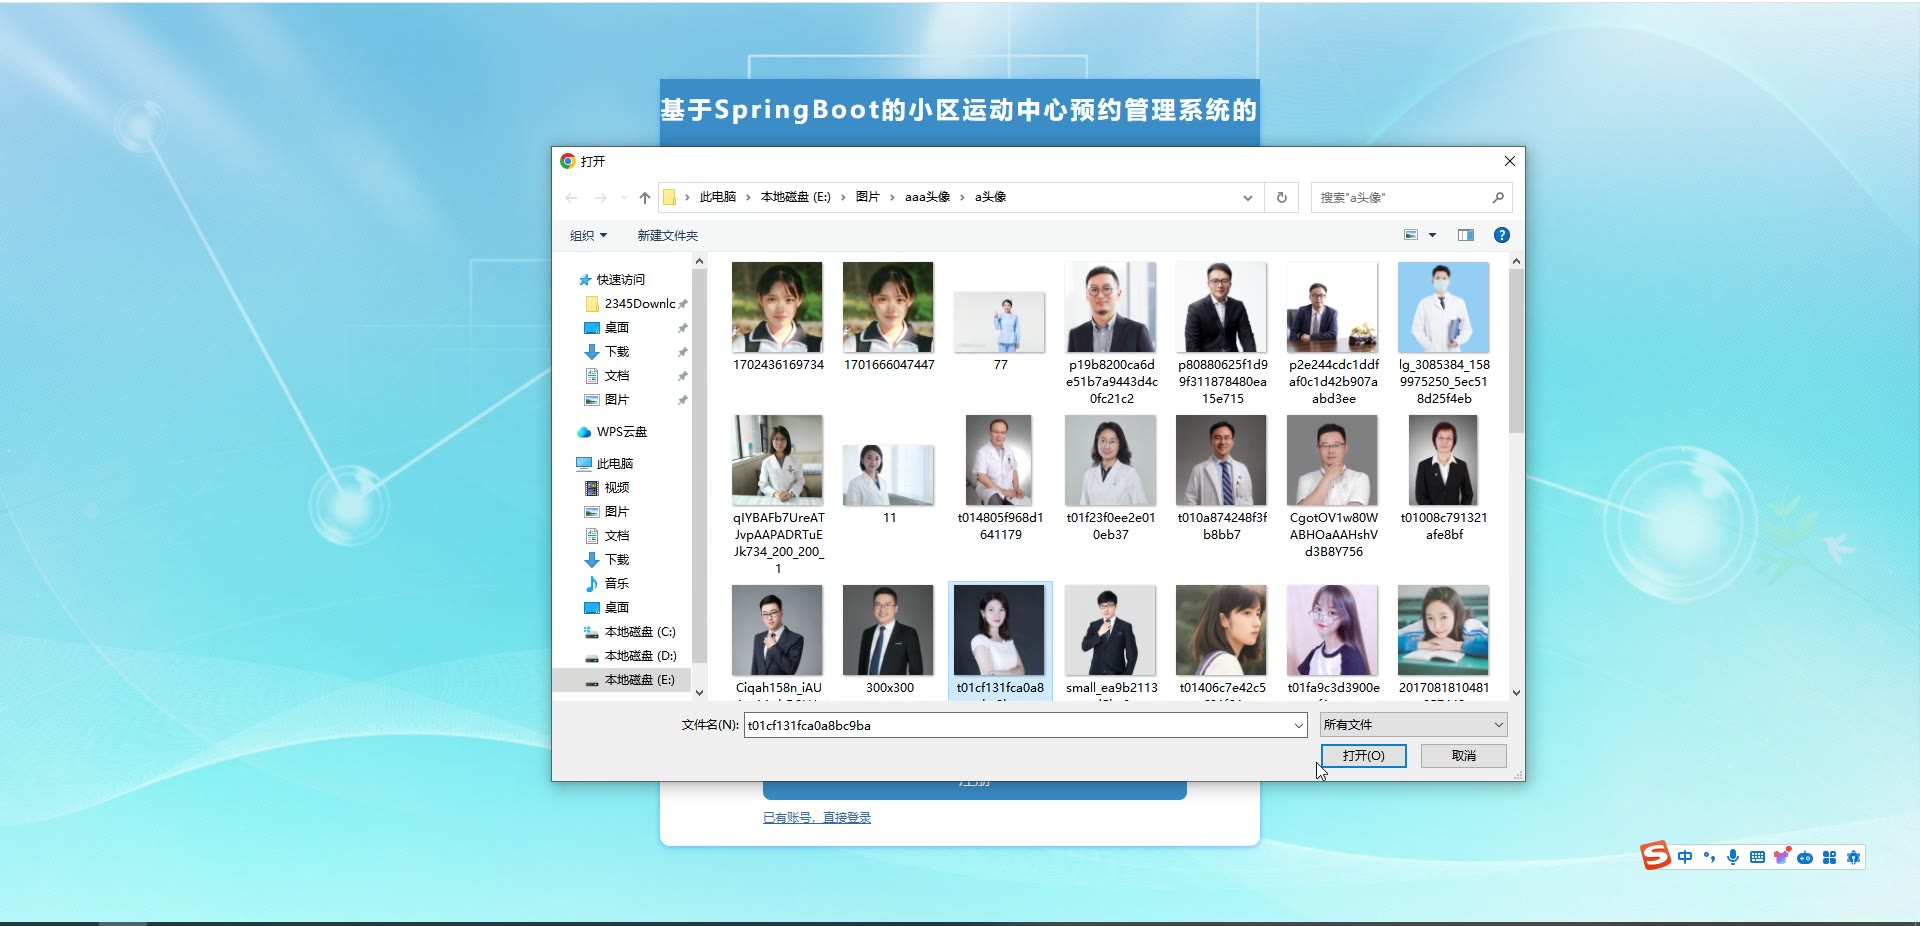Image resolution: width=1920 pixels, height=926 pixels.
Task: Select image t01fa9c3d3900e thumbnail
Action: pos(1332,630)
